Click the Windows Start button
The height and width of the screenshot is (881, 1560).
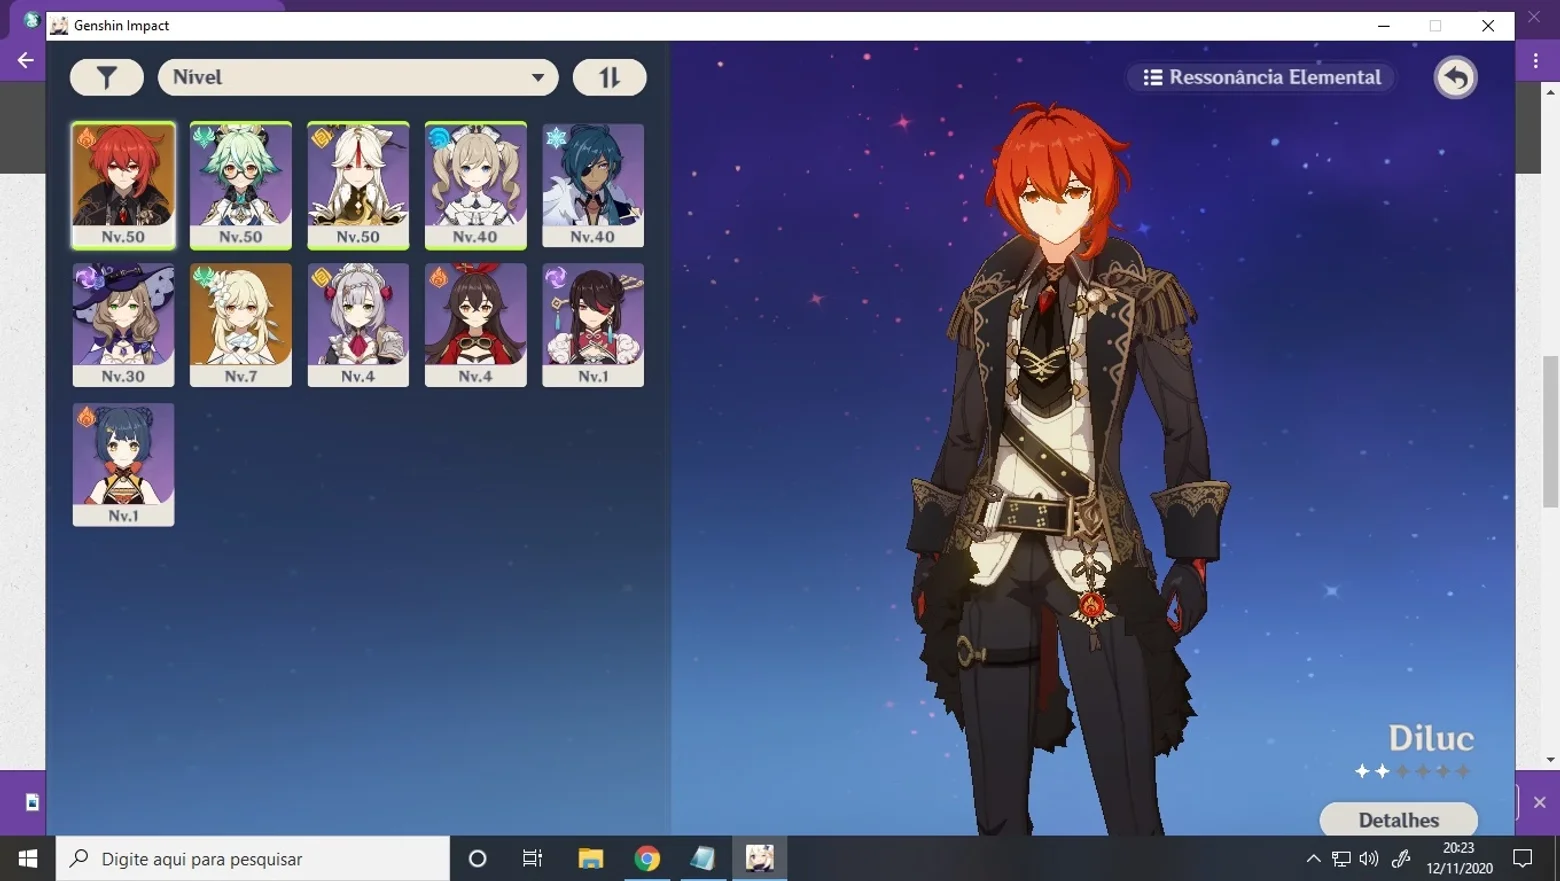[x=27, y=858]
